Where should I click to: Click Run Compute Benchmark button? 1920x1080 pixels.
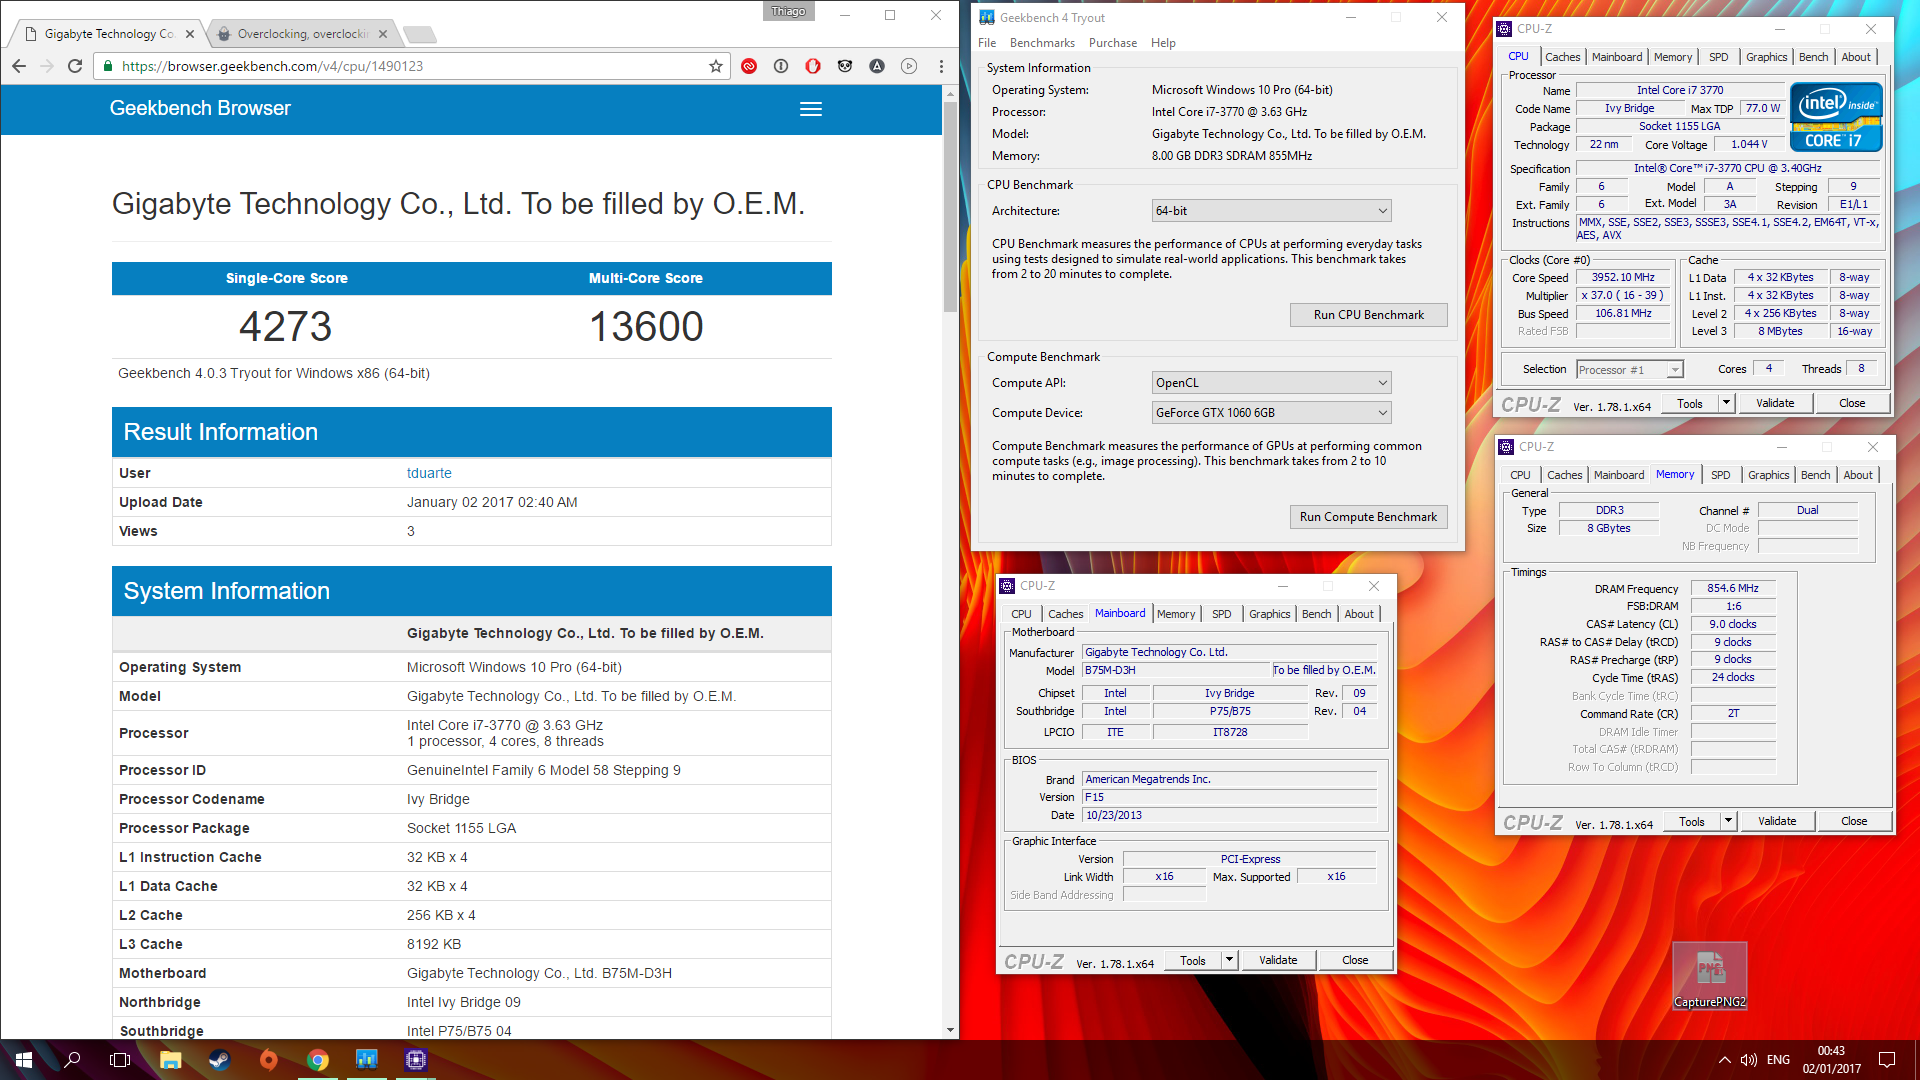point(1368,517)
